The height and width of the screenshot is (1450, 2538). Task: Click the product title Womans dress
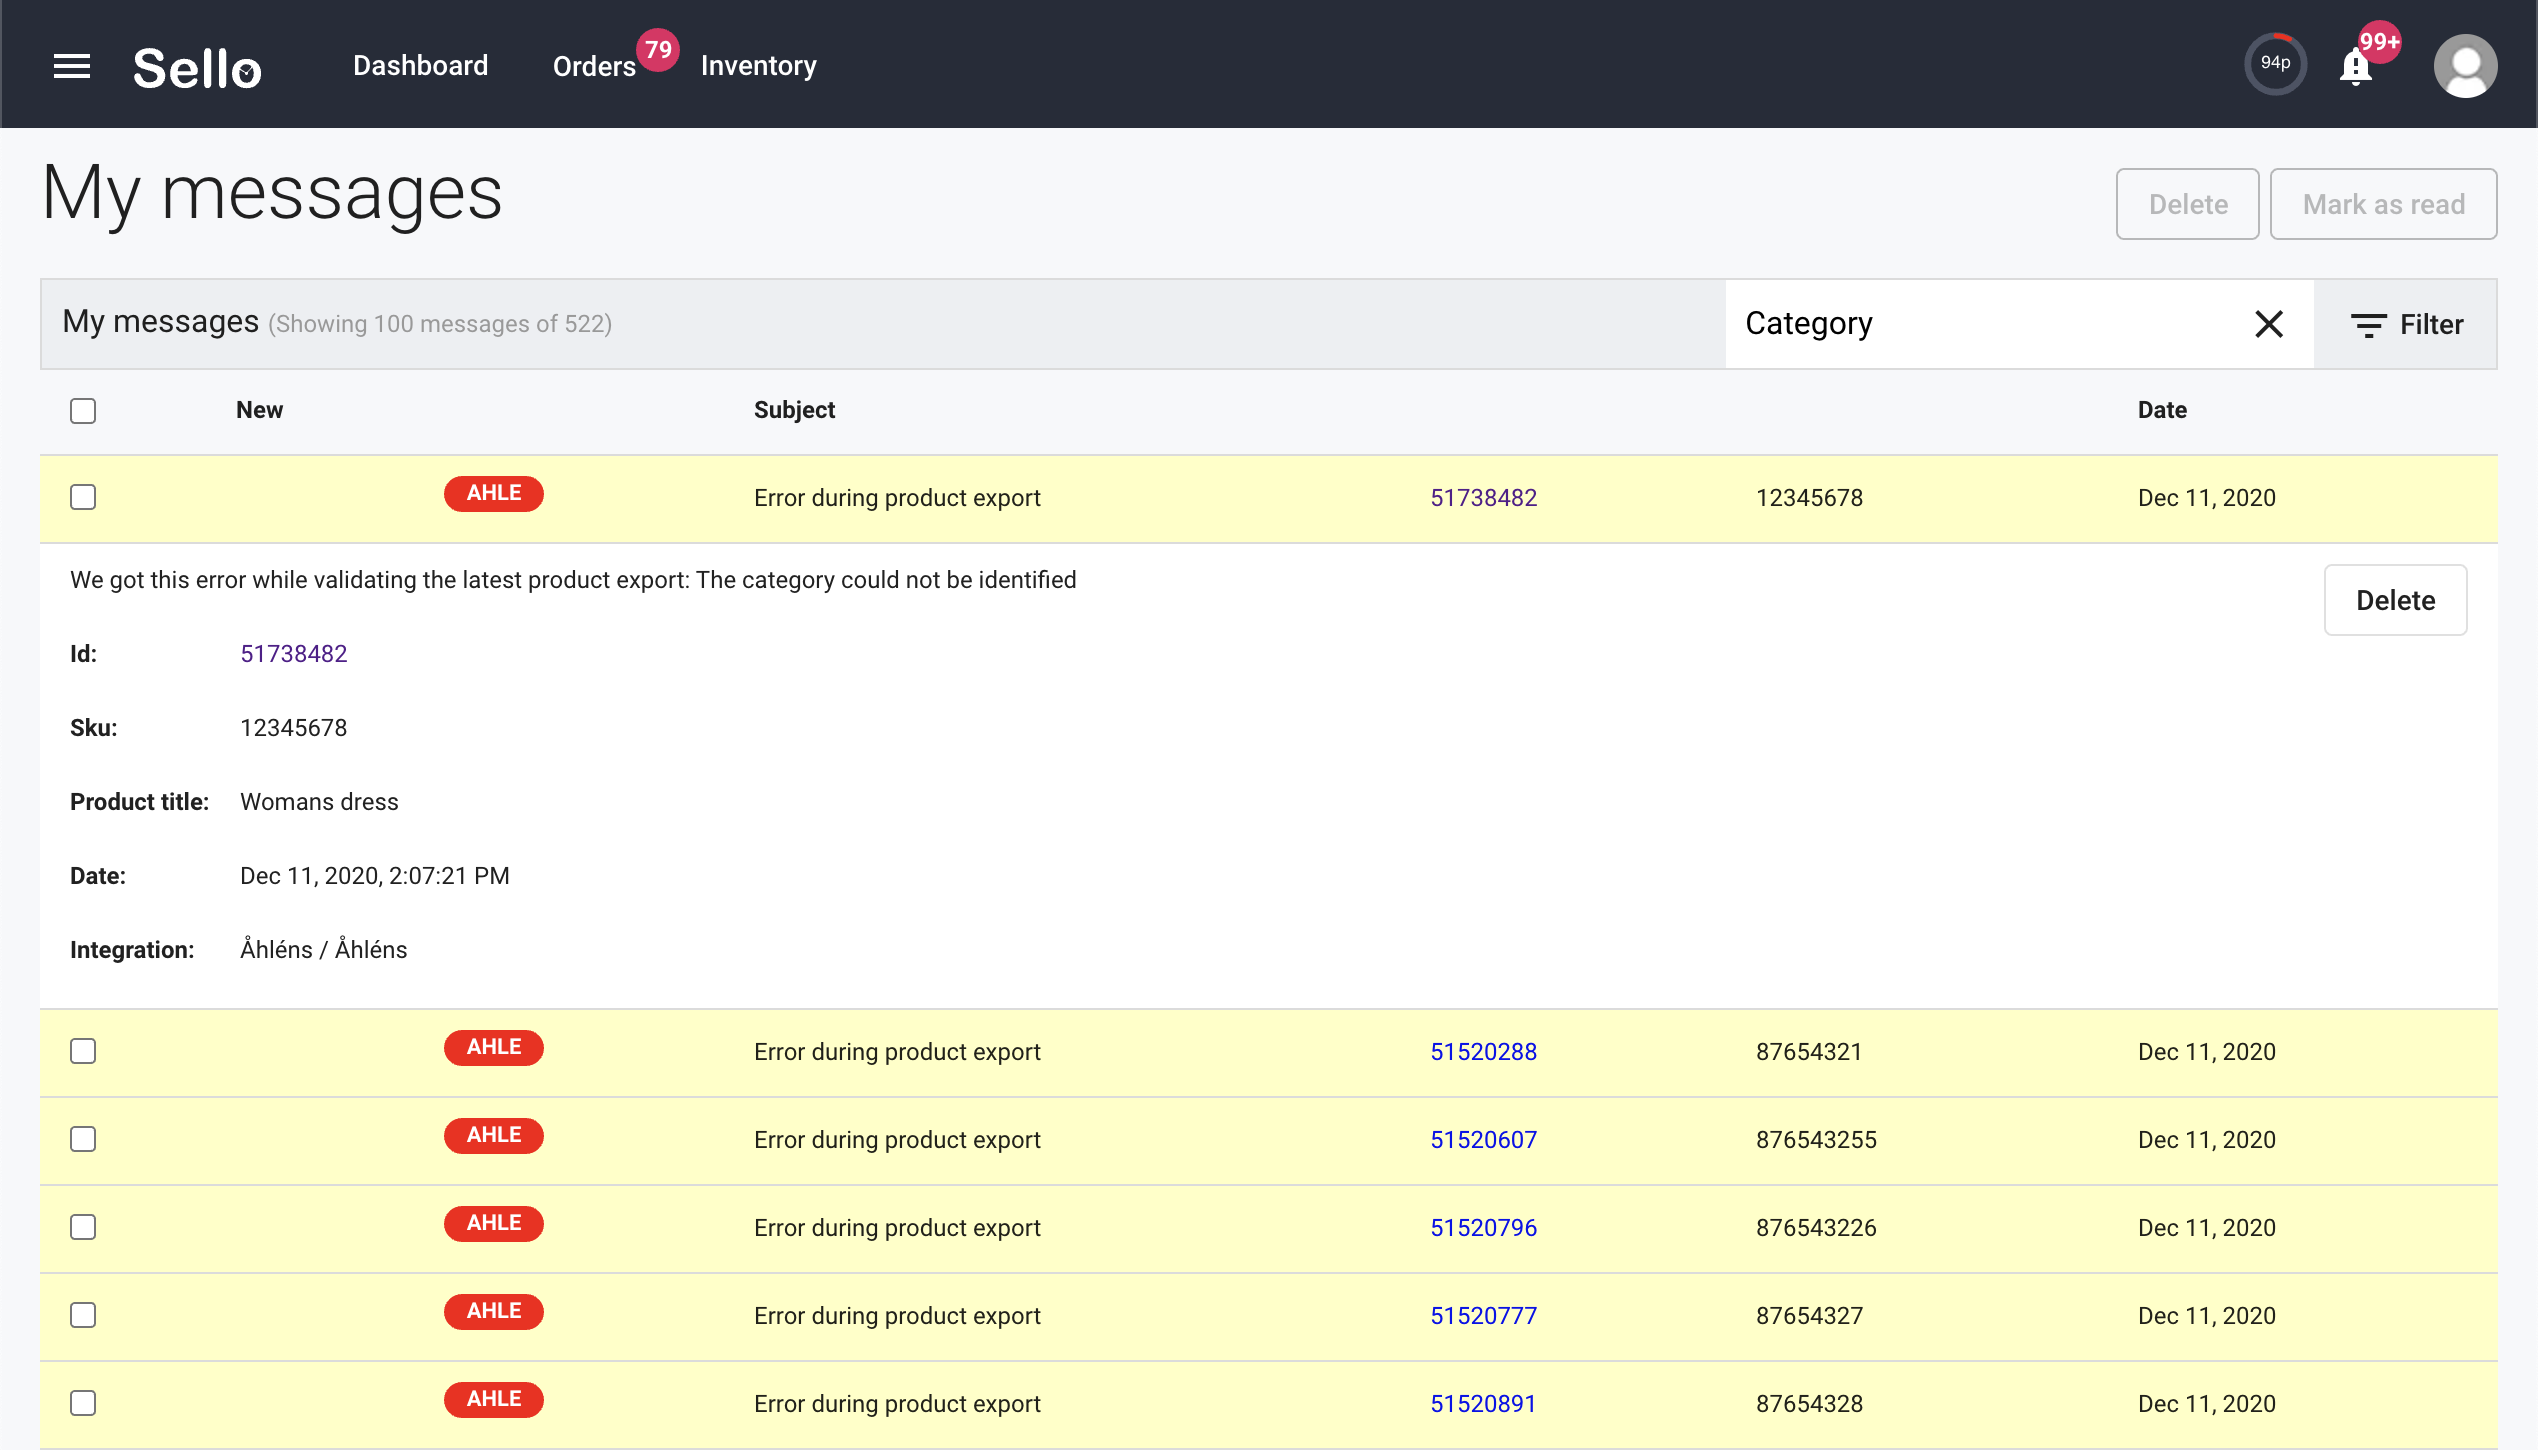click(319, 802)
